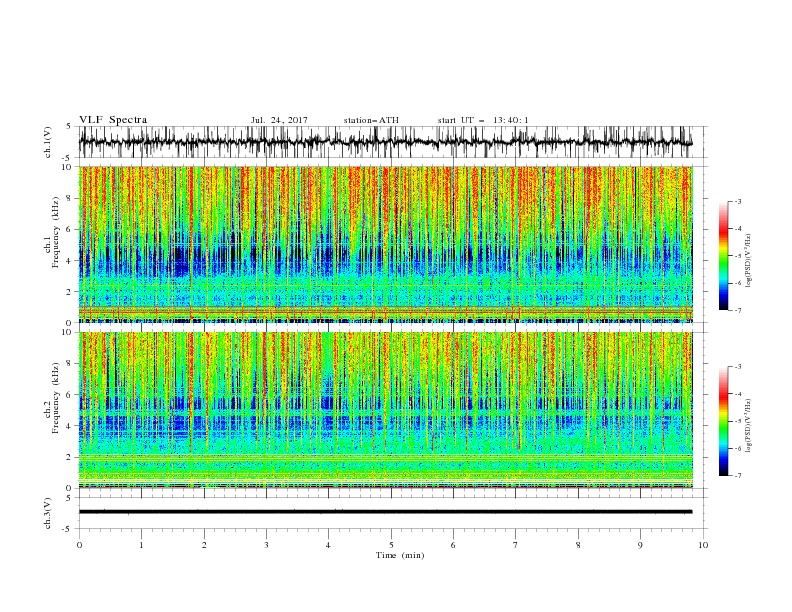
Task: Click the time axis tick label '10'
Action: point(703,545)
